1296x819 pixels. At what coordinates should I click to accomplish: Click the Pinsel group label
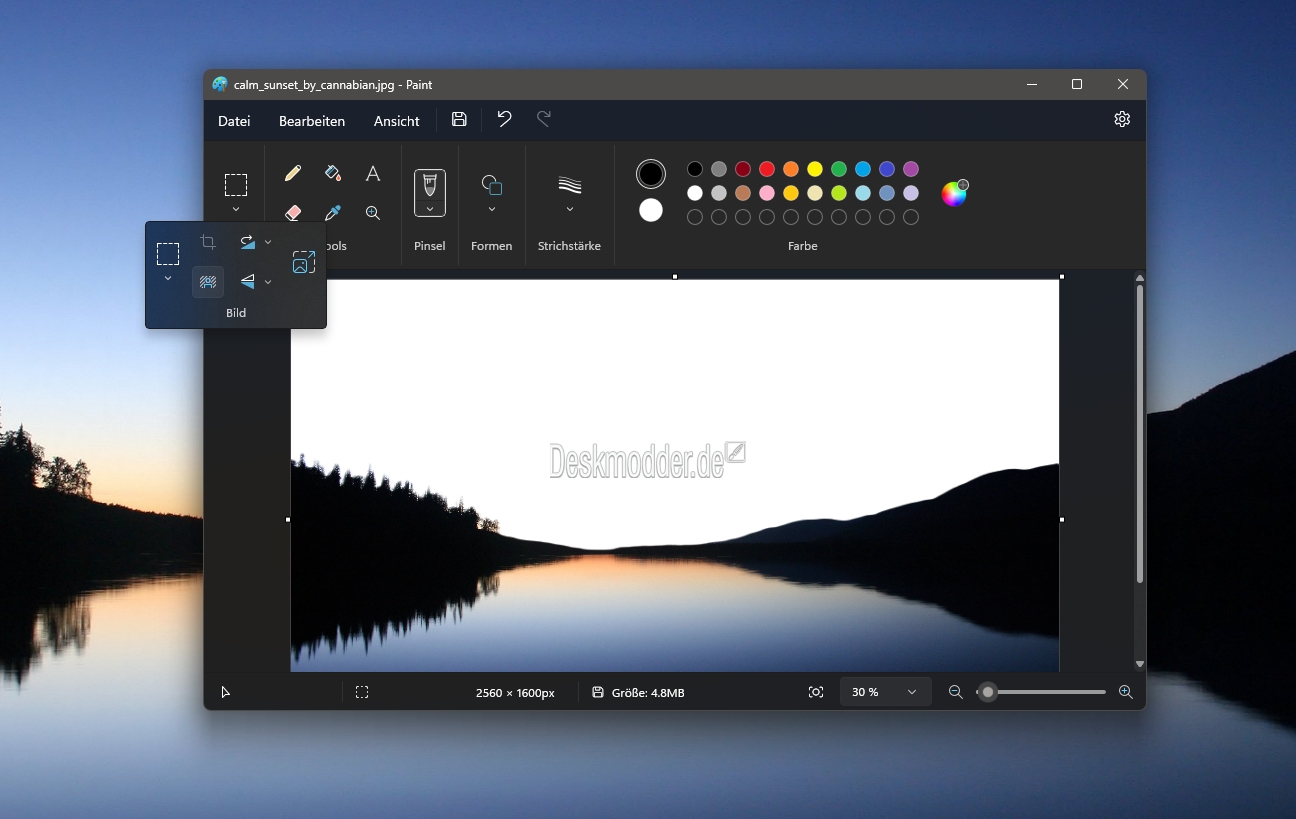point(430,246)
